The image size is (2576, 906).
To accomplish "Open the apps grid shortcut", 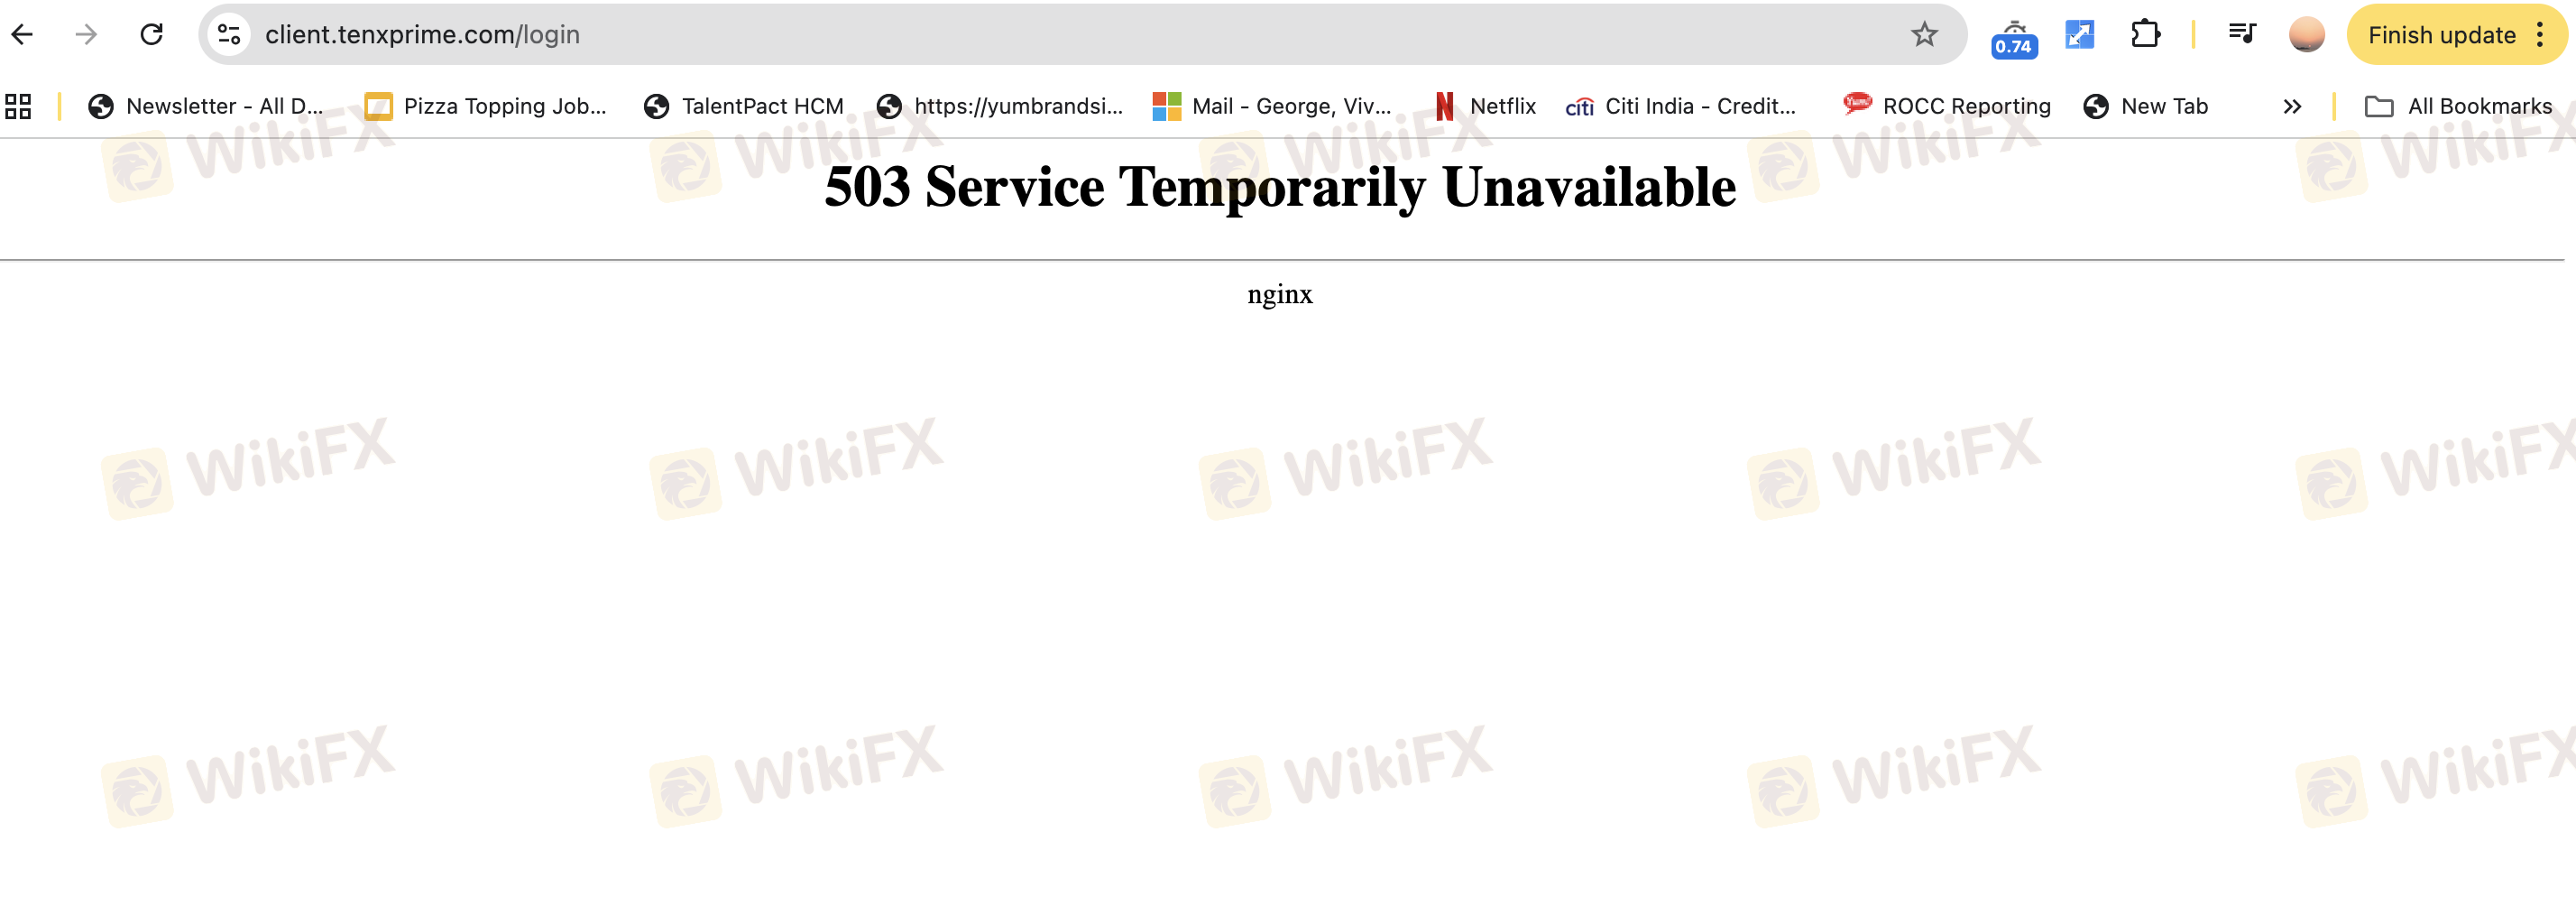I will pos(18,106).
